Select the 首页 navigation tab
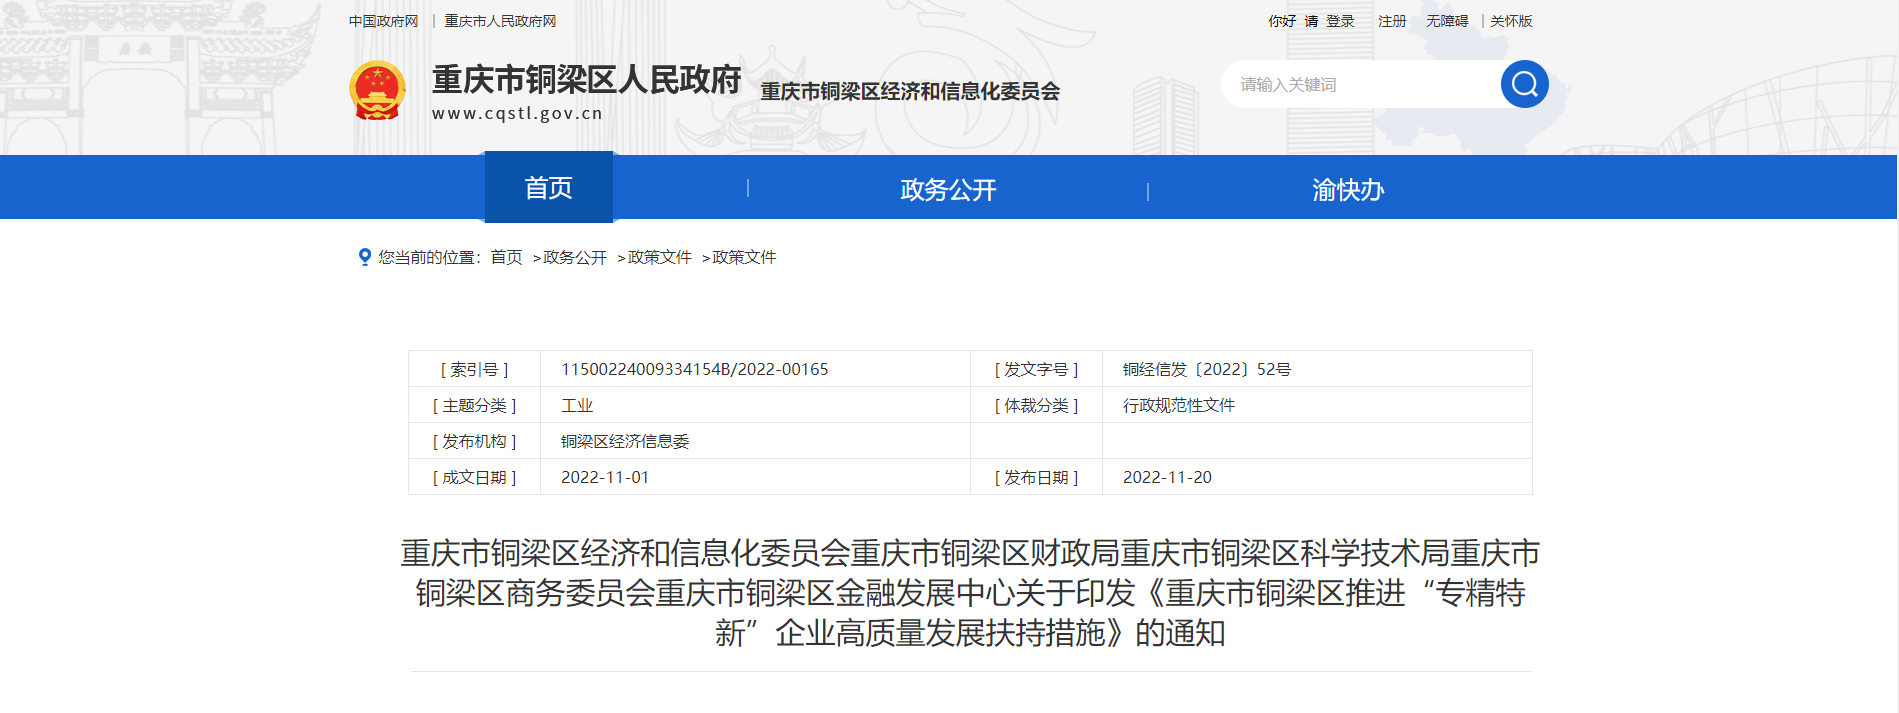The height and width of the screenshot is (713, 1899). click(x=549, y=188)
